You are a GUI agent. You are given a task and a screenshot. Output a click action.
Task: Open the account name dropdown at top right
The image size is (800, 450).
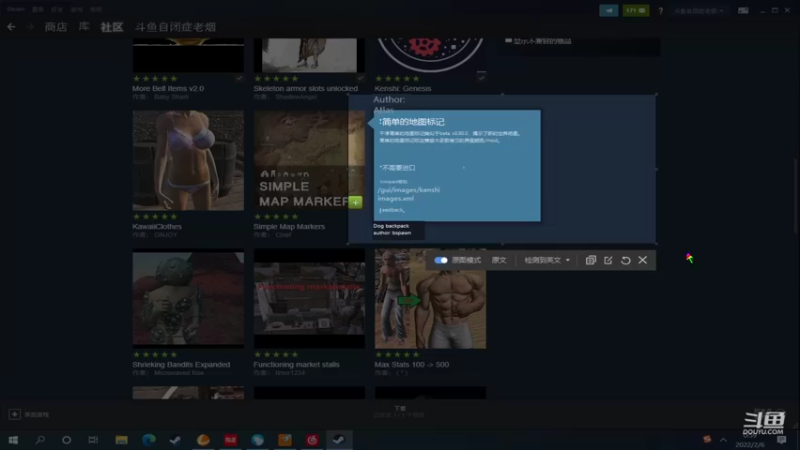point(698,11)
